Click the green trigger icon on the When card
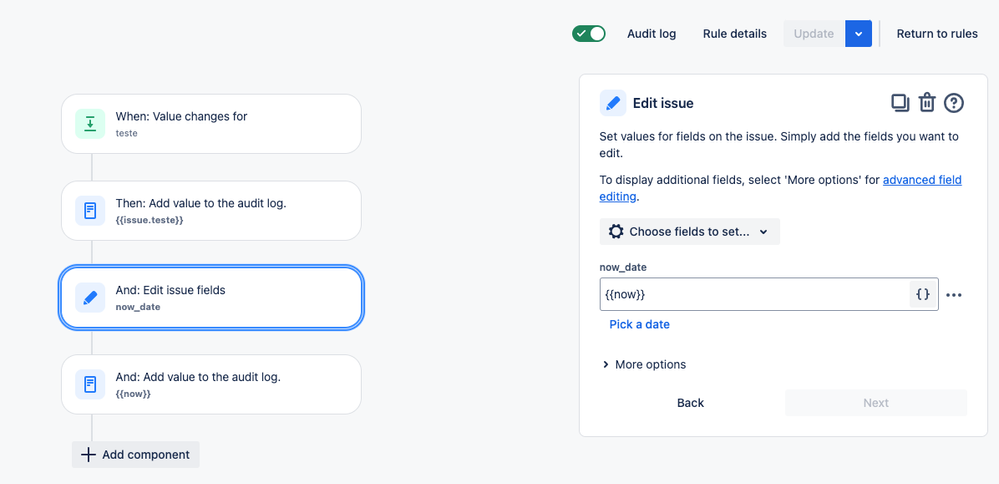 90,124
